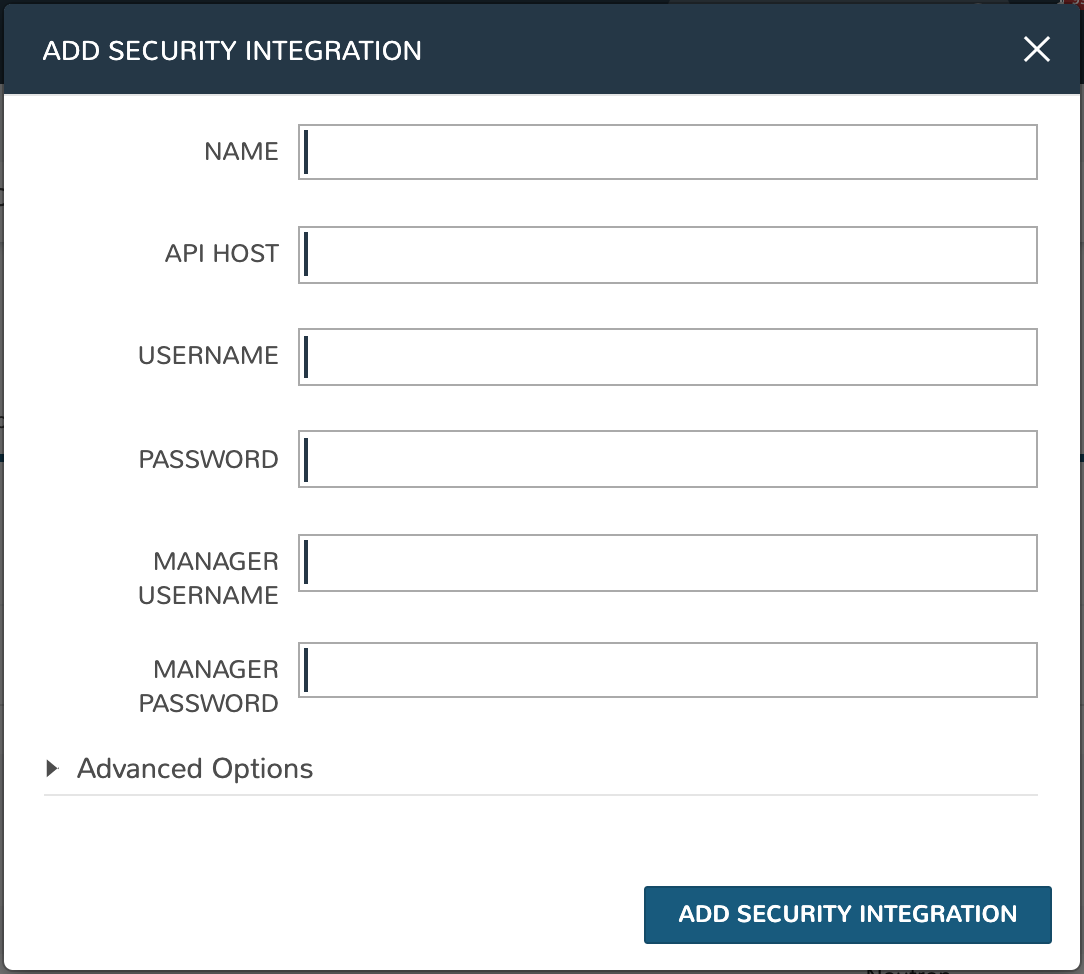Click into the API Host text box
The width and height of the screenshot is (1084, 974).
click(x=667, y=255)
